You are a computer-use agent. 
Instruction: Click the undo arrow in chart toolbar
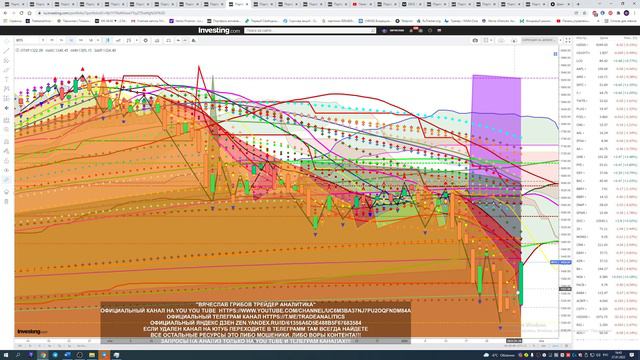click(178, 40)
